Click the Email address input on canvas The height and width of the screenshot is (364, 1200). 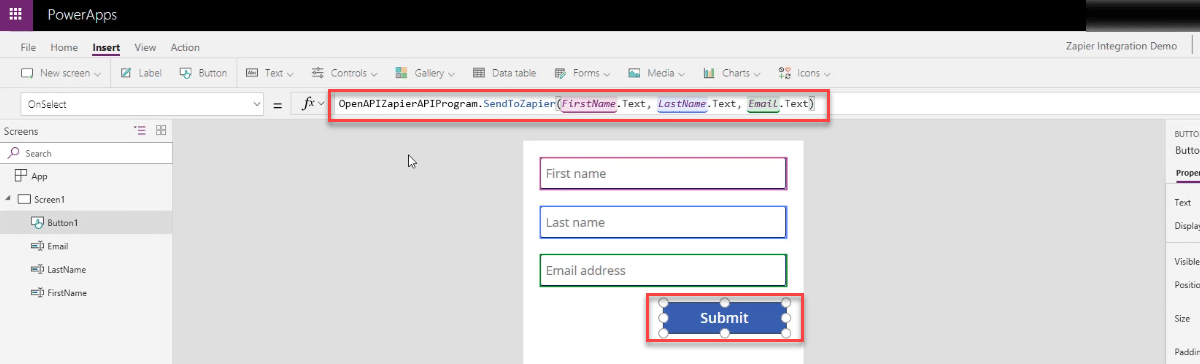pyautogui.click(x=663, y=270)
